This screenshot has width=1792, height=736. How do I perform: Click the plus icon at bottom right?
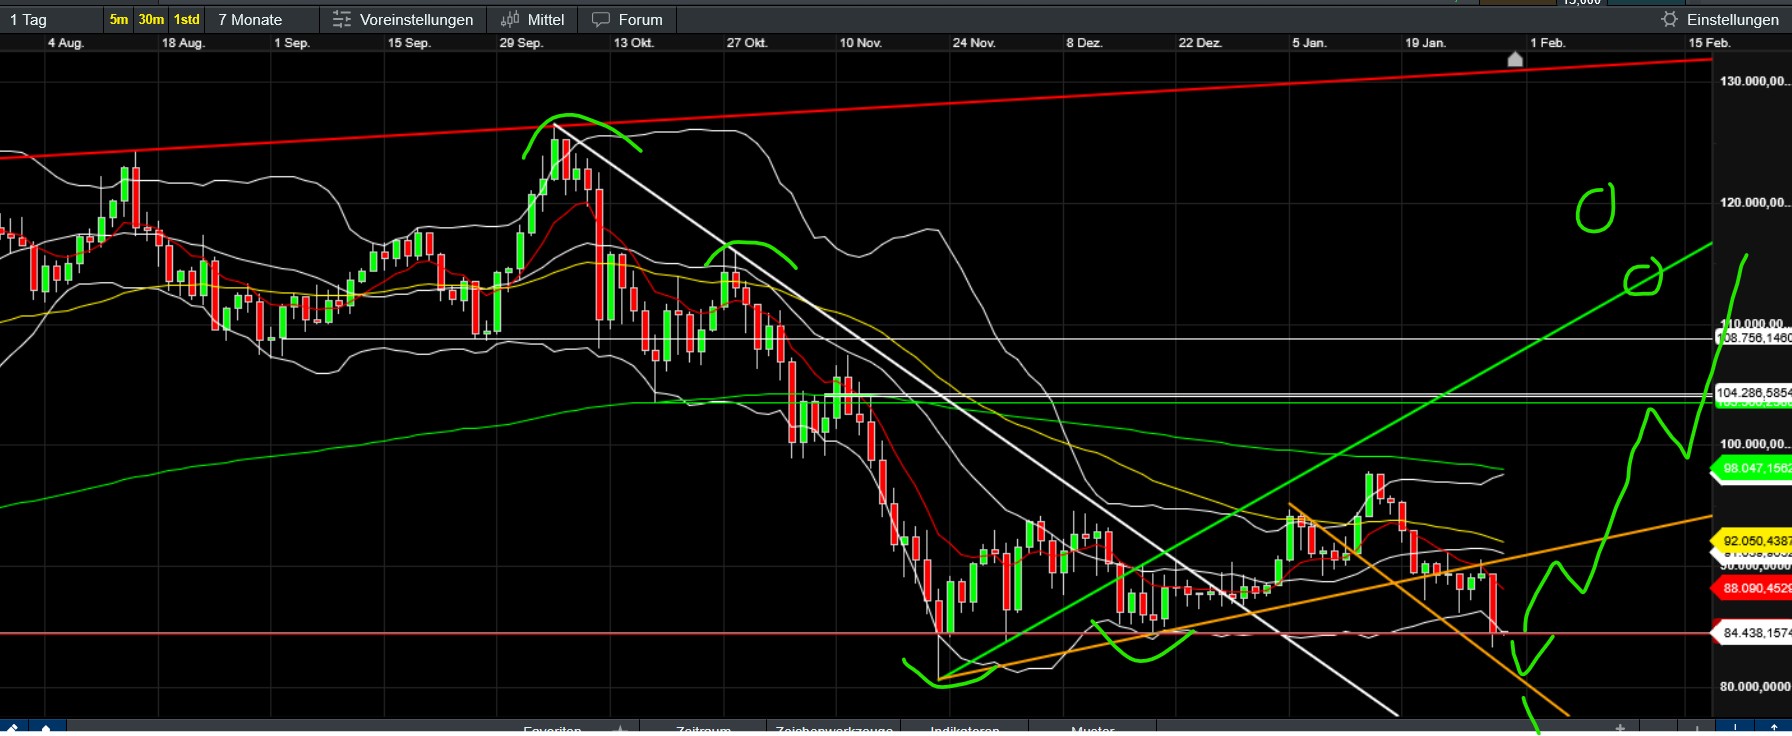(1620, 728)
